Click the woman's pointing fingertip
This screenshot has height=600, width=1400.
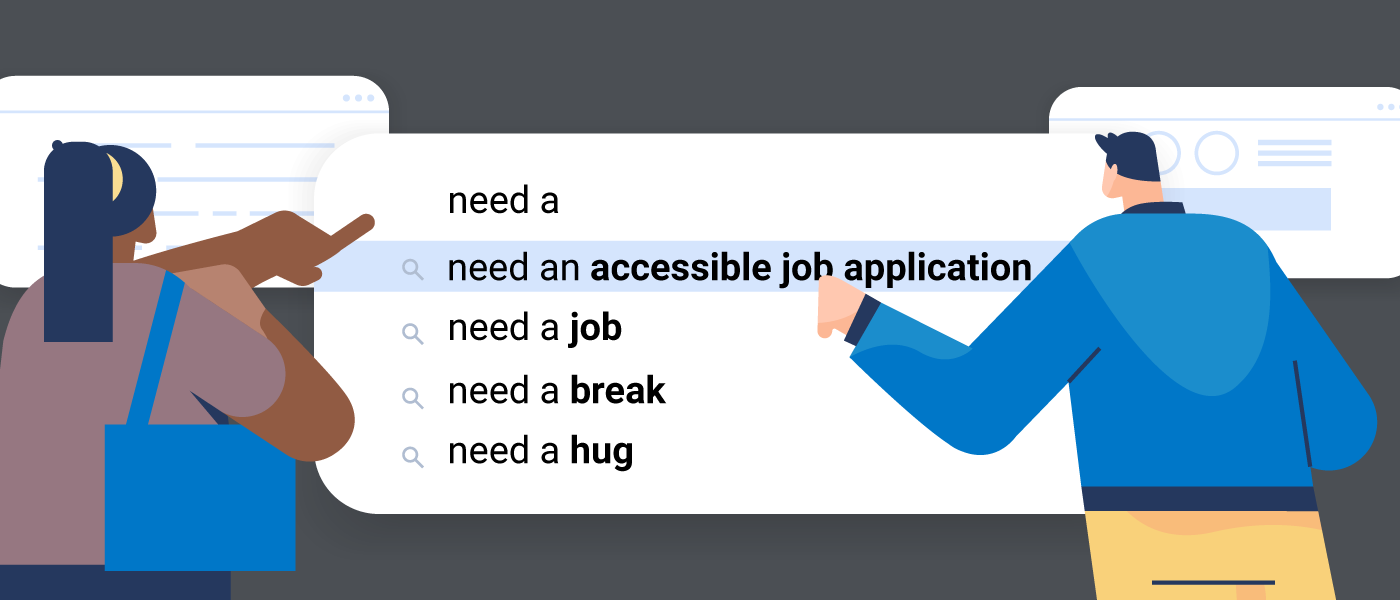pyautogui.click(x=366, y=222)
